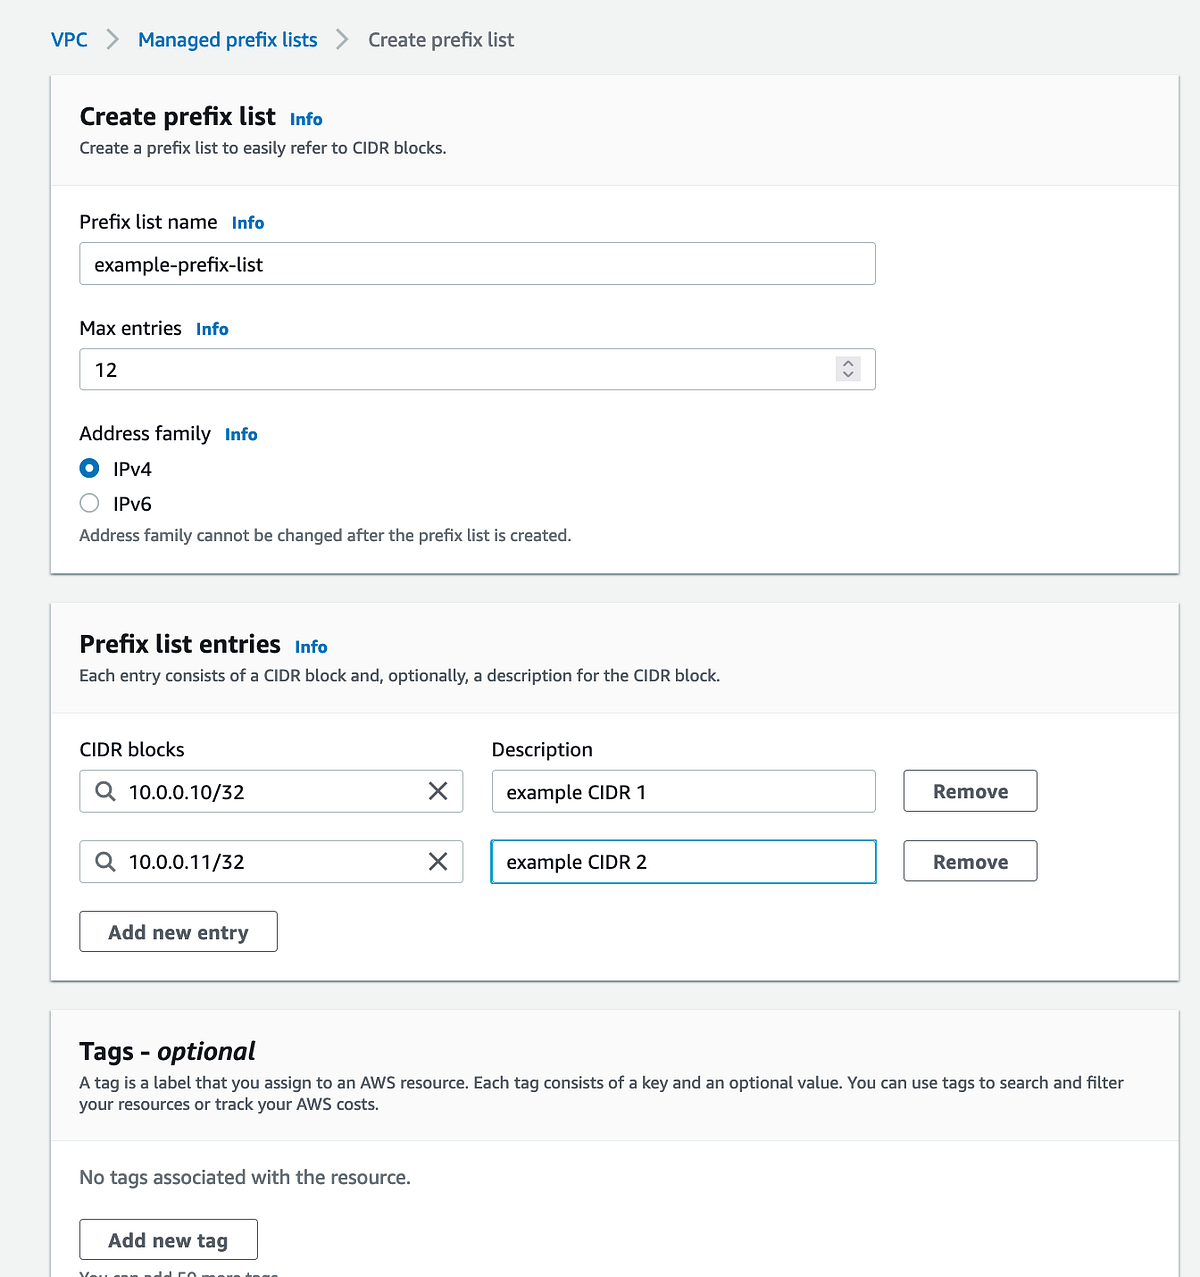Viewport: 1200px width, 1277px height.
Task: Click the search icon in first CIDR field
Action: (x=105, y=791)
